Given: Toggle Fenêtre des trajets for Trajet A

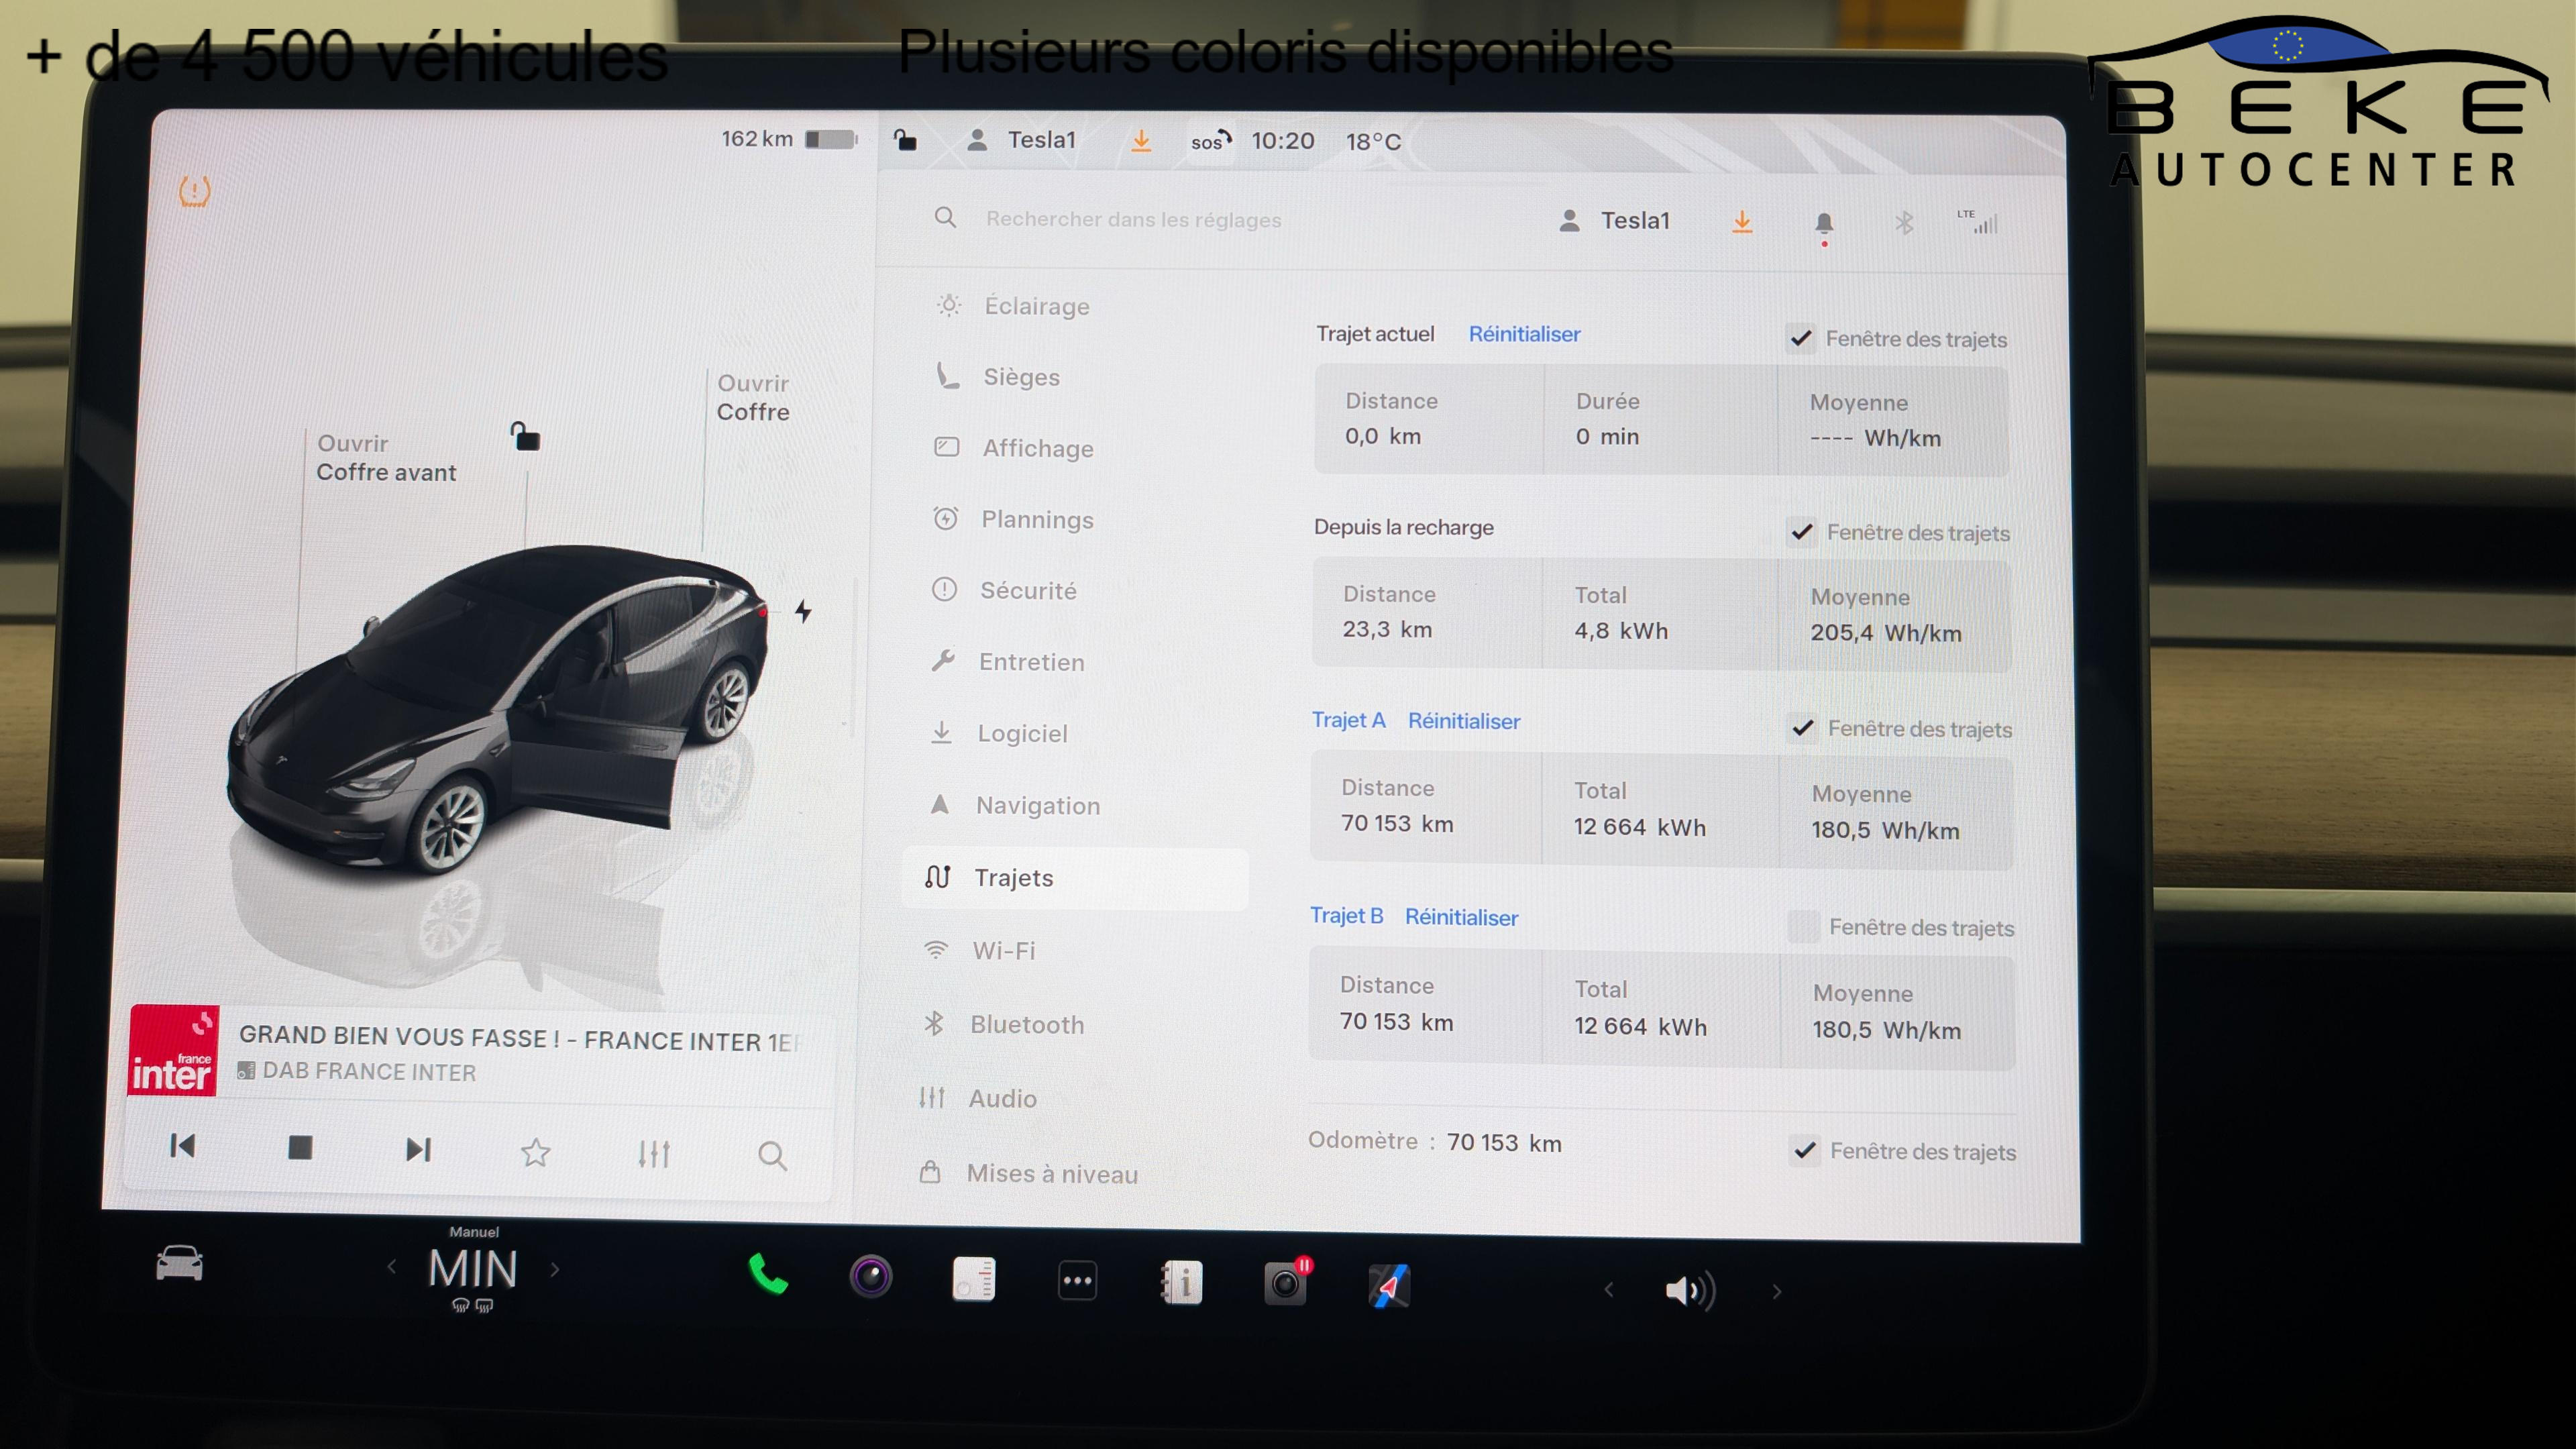Looking at the screenshot, I should click(x=1803, y=728).
